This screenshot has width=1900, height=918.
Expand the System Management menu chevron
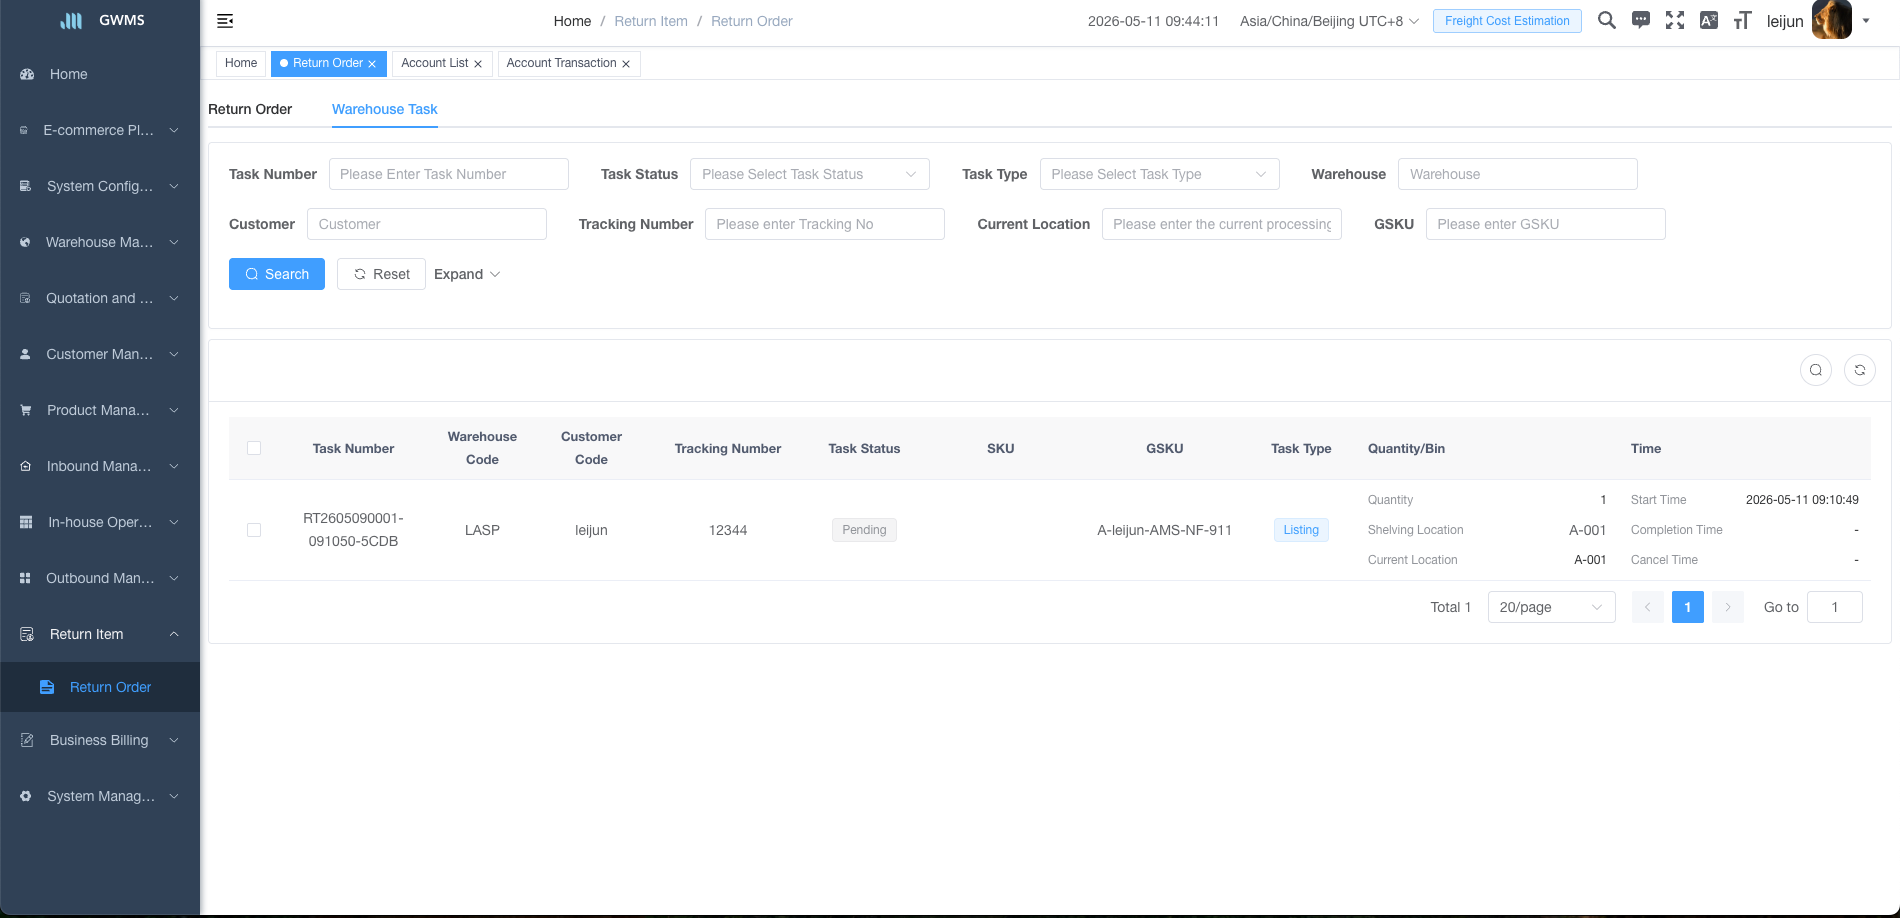(x=174, y=796)
